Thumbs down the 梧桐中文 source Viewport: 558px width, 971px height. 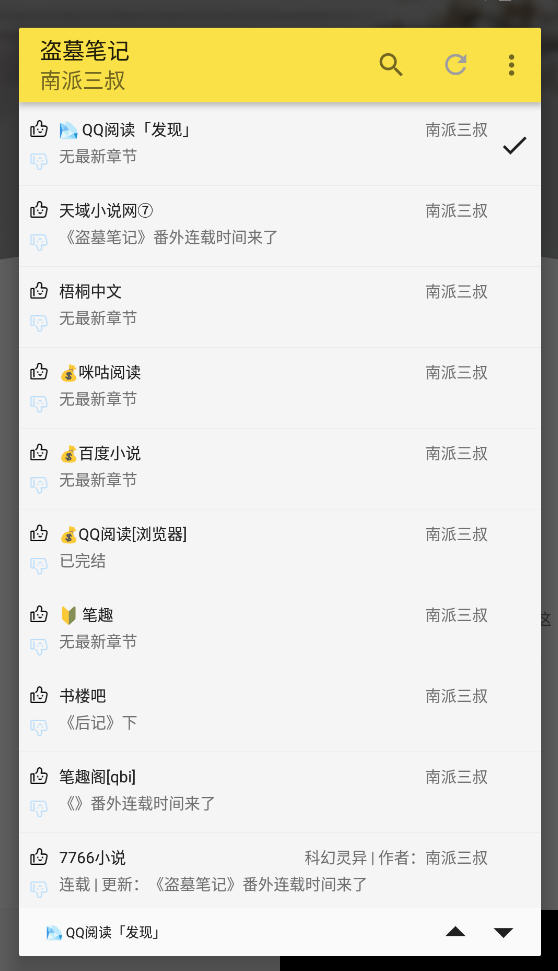pyautogui.click(x=38, y=323)
